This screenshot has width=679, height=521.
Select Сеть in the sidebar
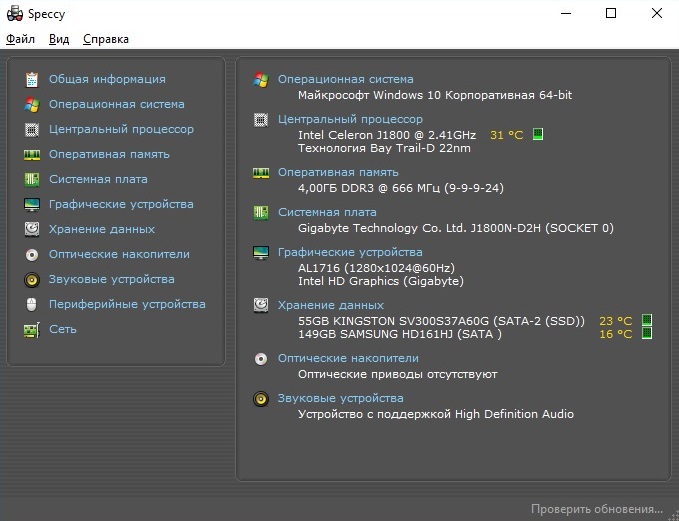(63, 329)
